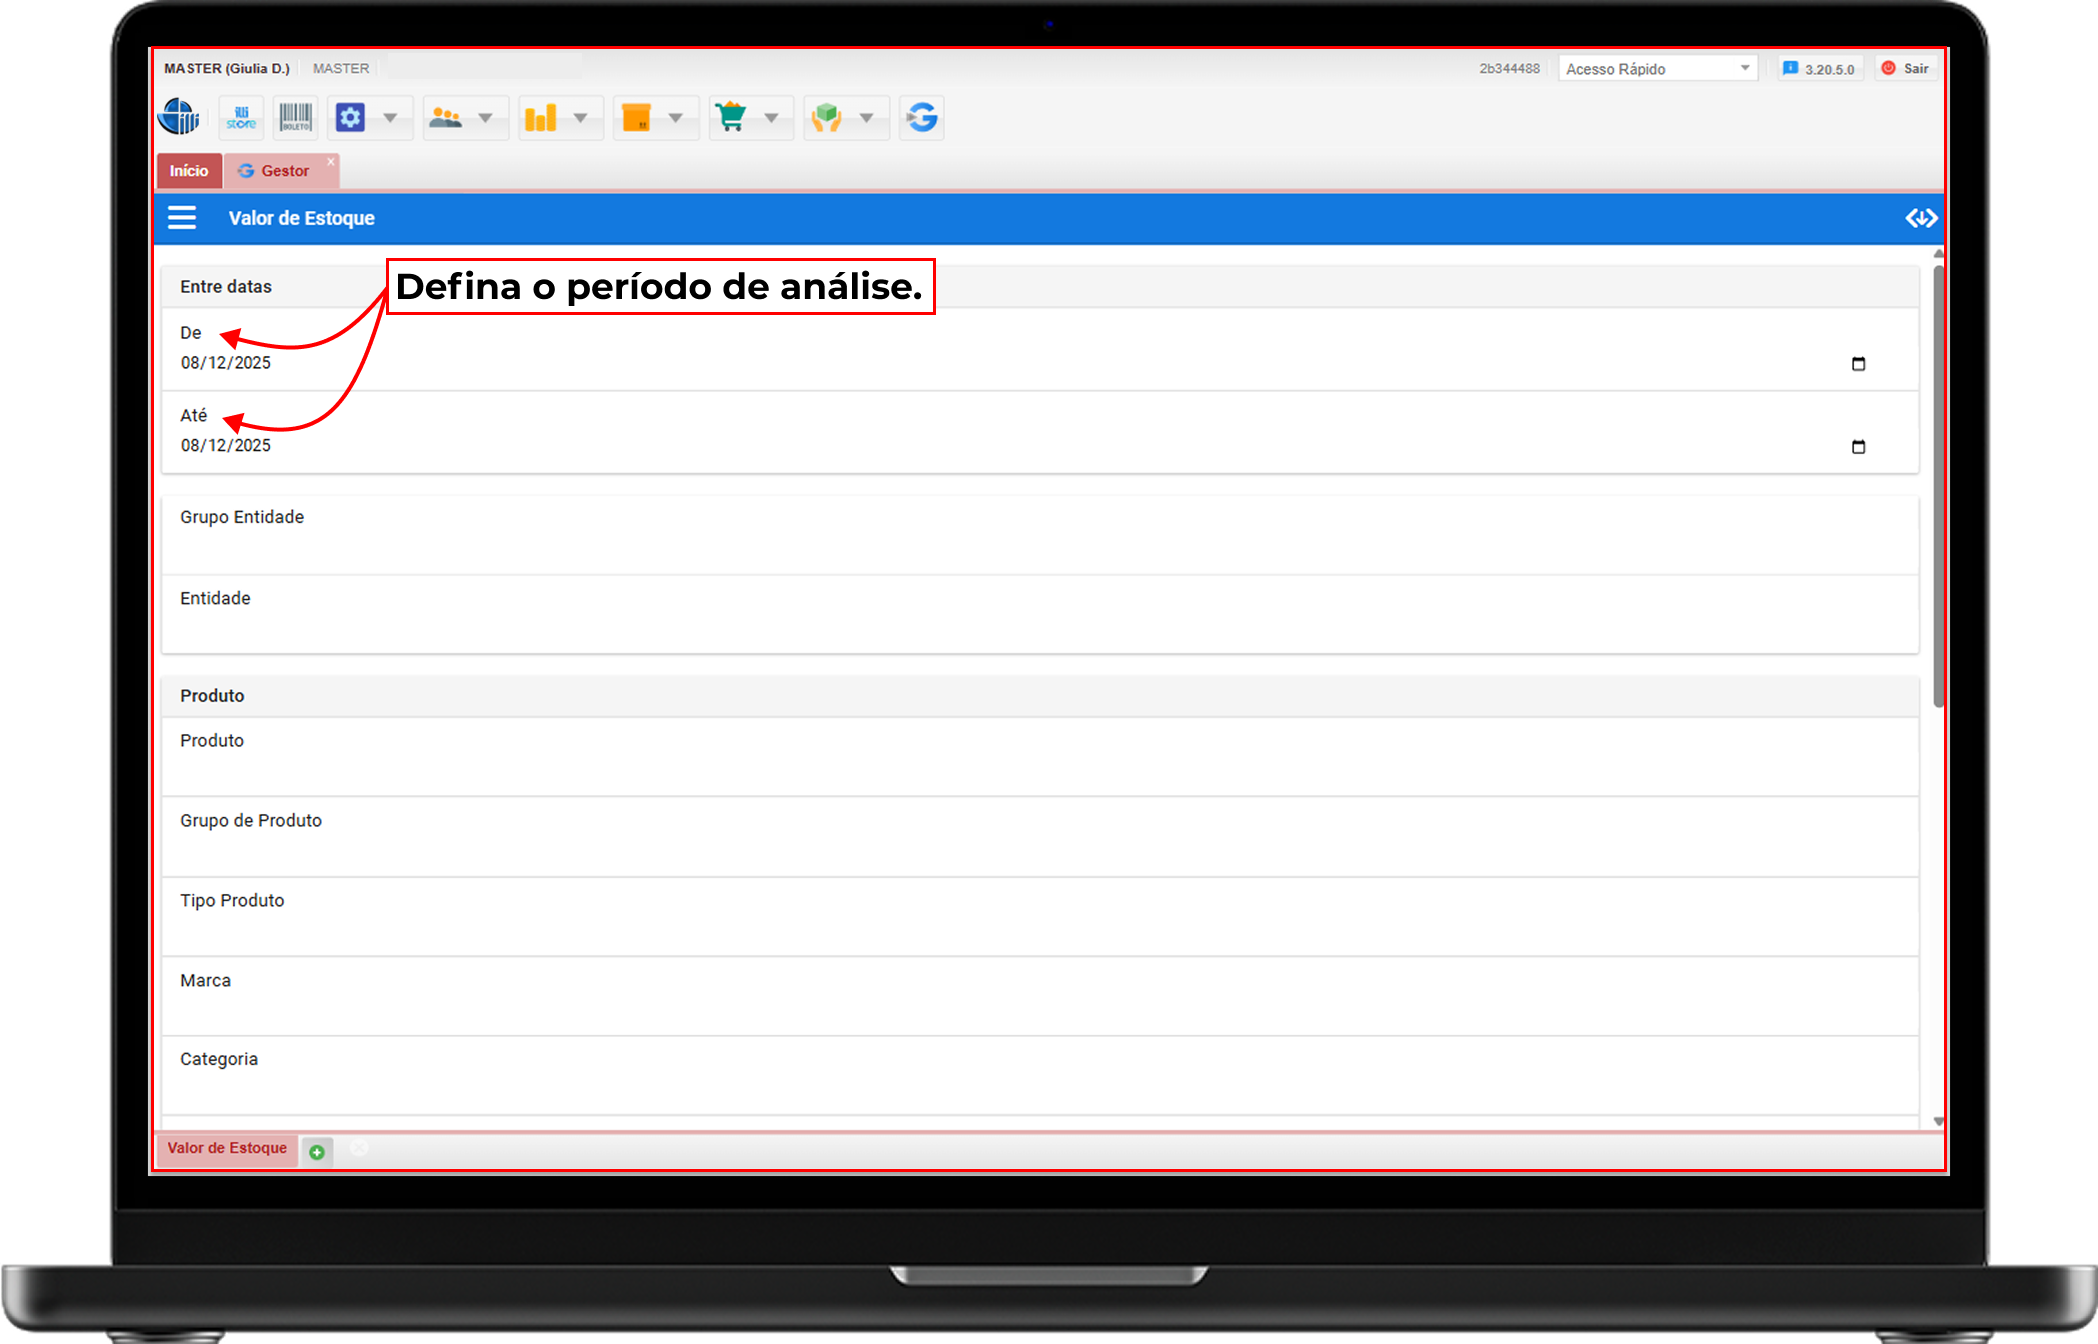Click the orange box stock icon
This screenshot has width=2098, height=1344.
[637, 118]
